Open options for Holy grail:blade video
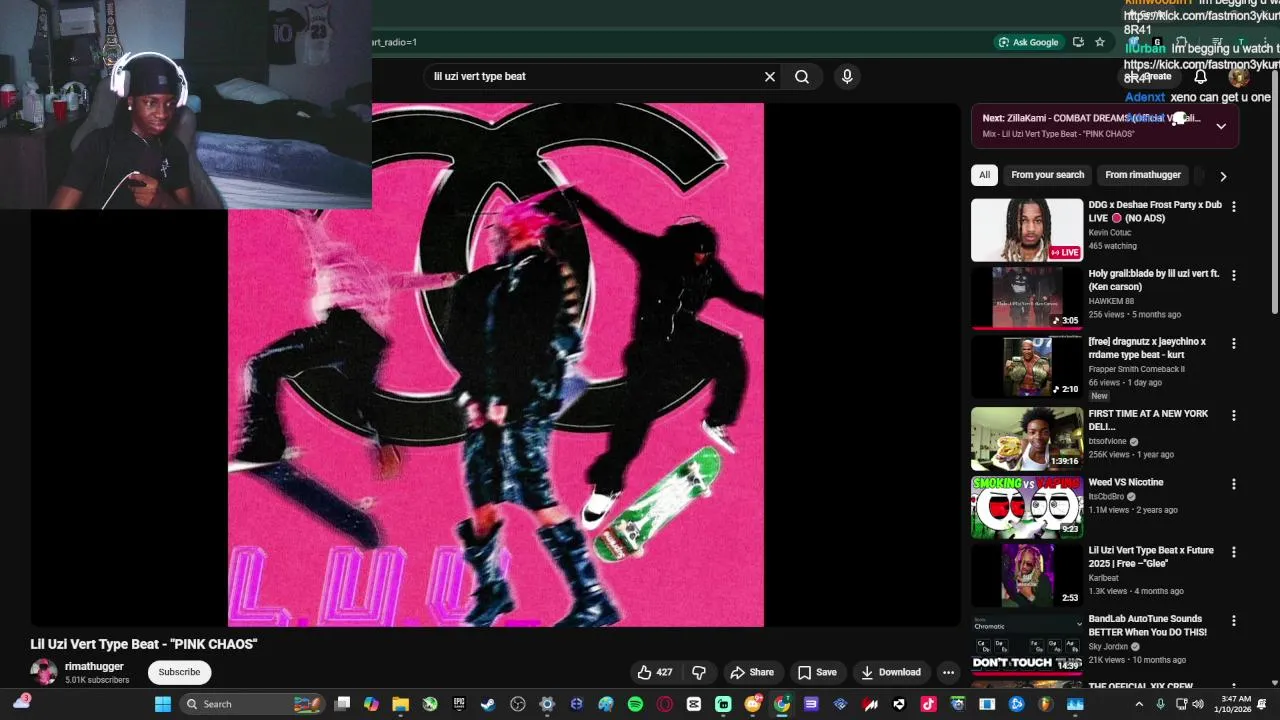Viewport: 1280px width, 720px height. pyautogui.click(x=1233, y=275)
